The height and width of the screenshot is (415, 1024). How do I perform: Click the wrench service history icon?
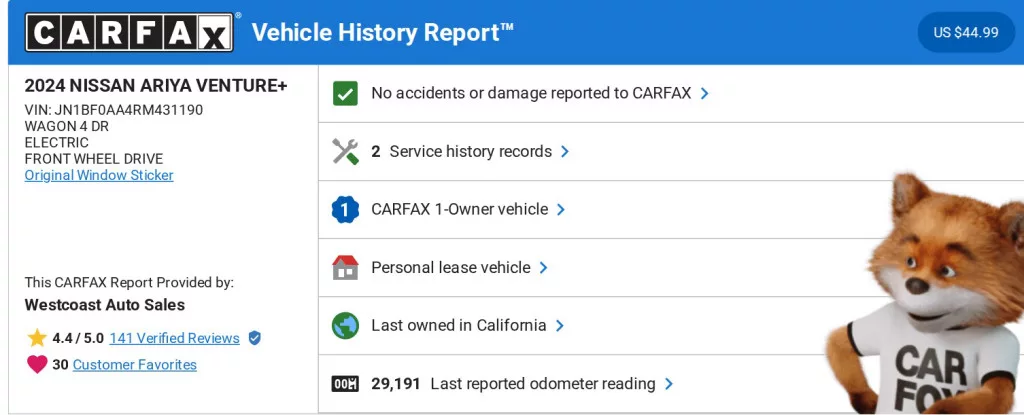coord(345,152)
